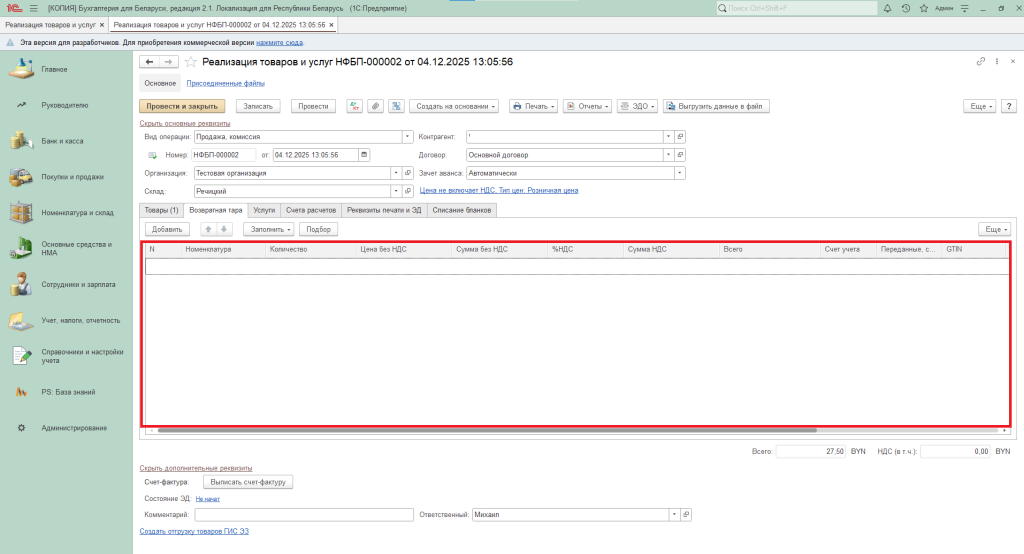The height and width of the screenshot is (554, 1024).
Task: Open the Склад dropdown list
Action: 396,191
